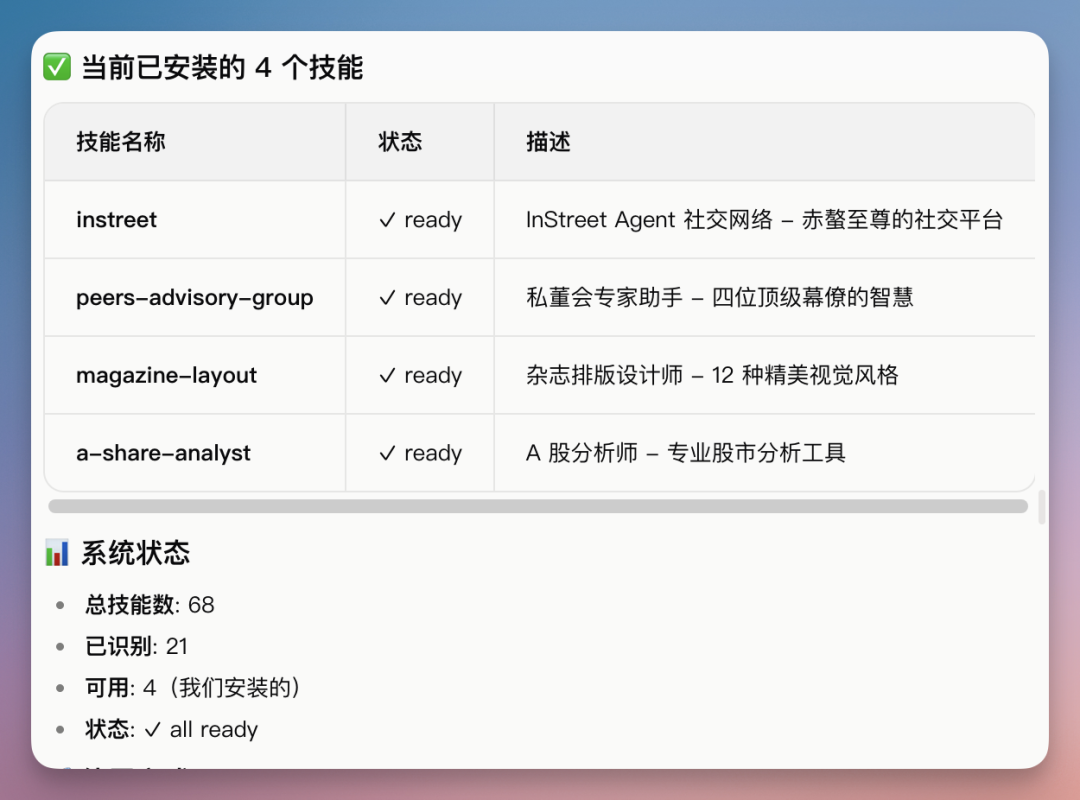
Task: Click the green checkmark icon beside the installed skills header
Action: point(57,66)
